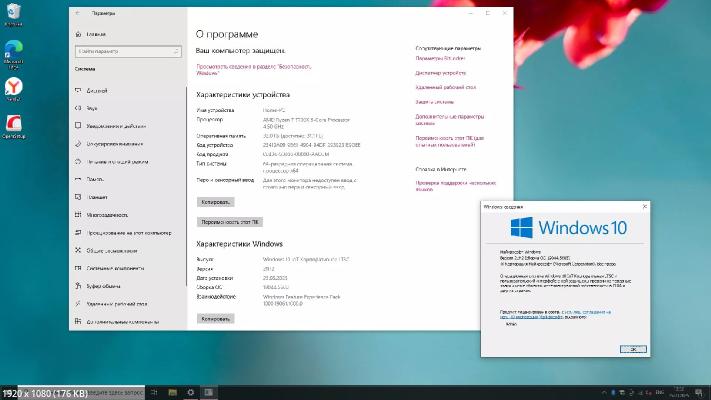Open Безопасность Windows details link

coord(253,69)
